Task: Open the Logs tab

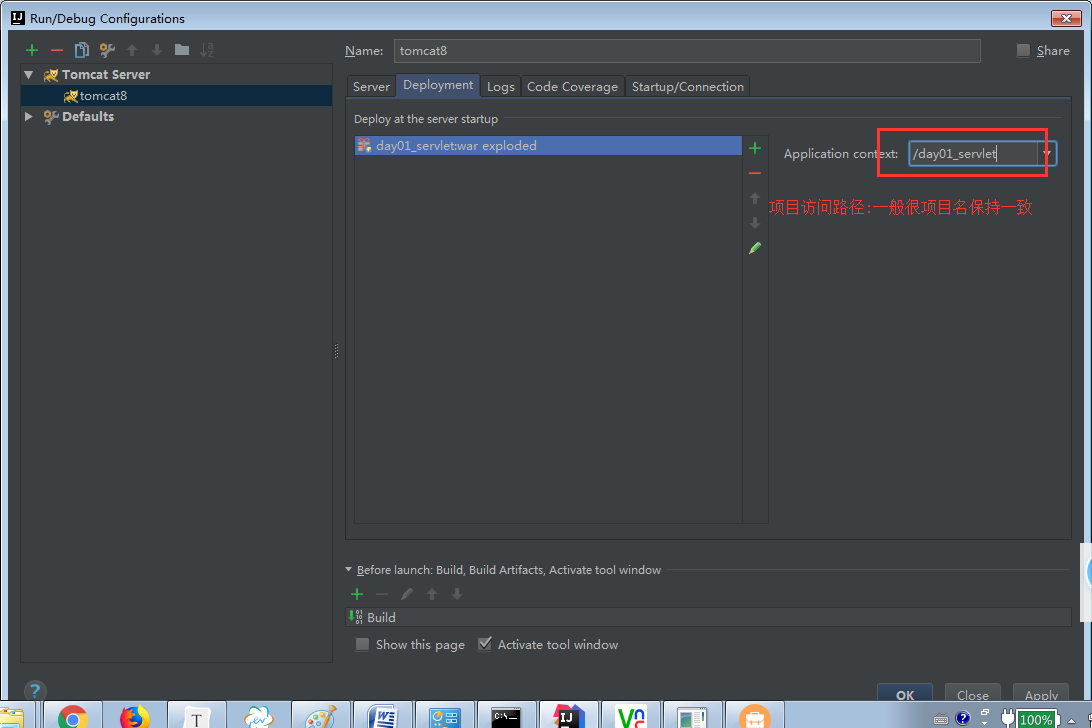Action: point(500,86)
